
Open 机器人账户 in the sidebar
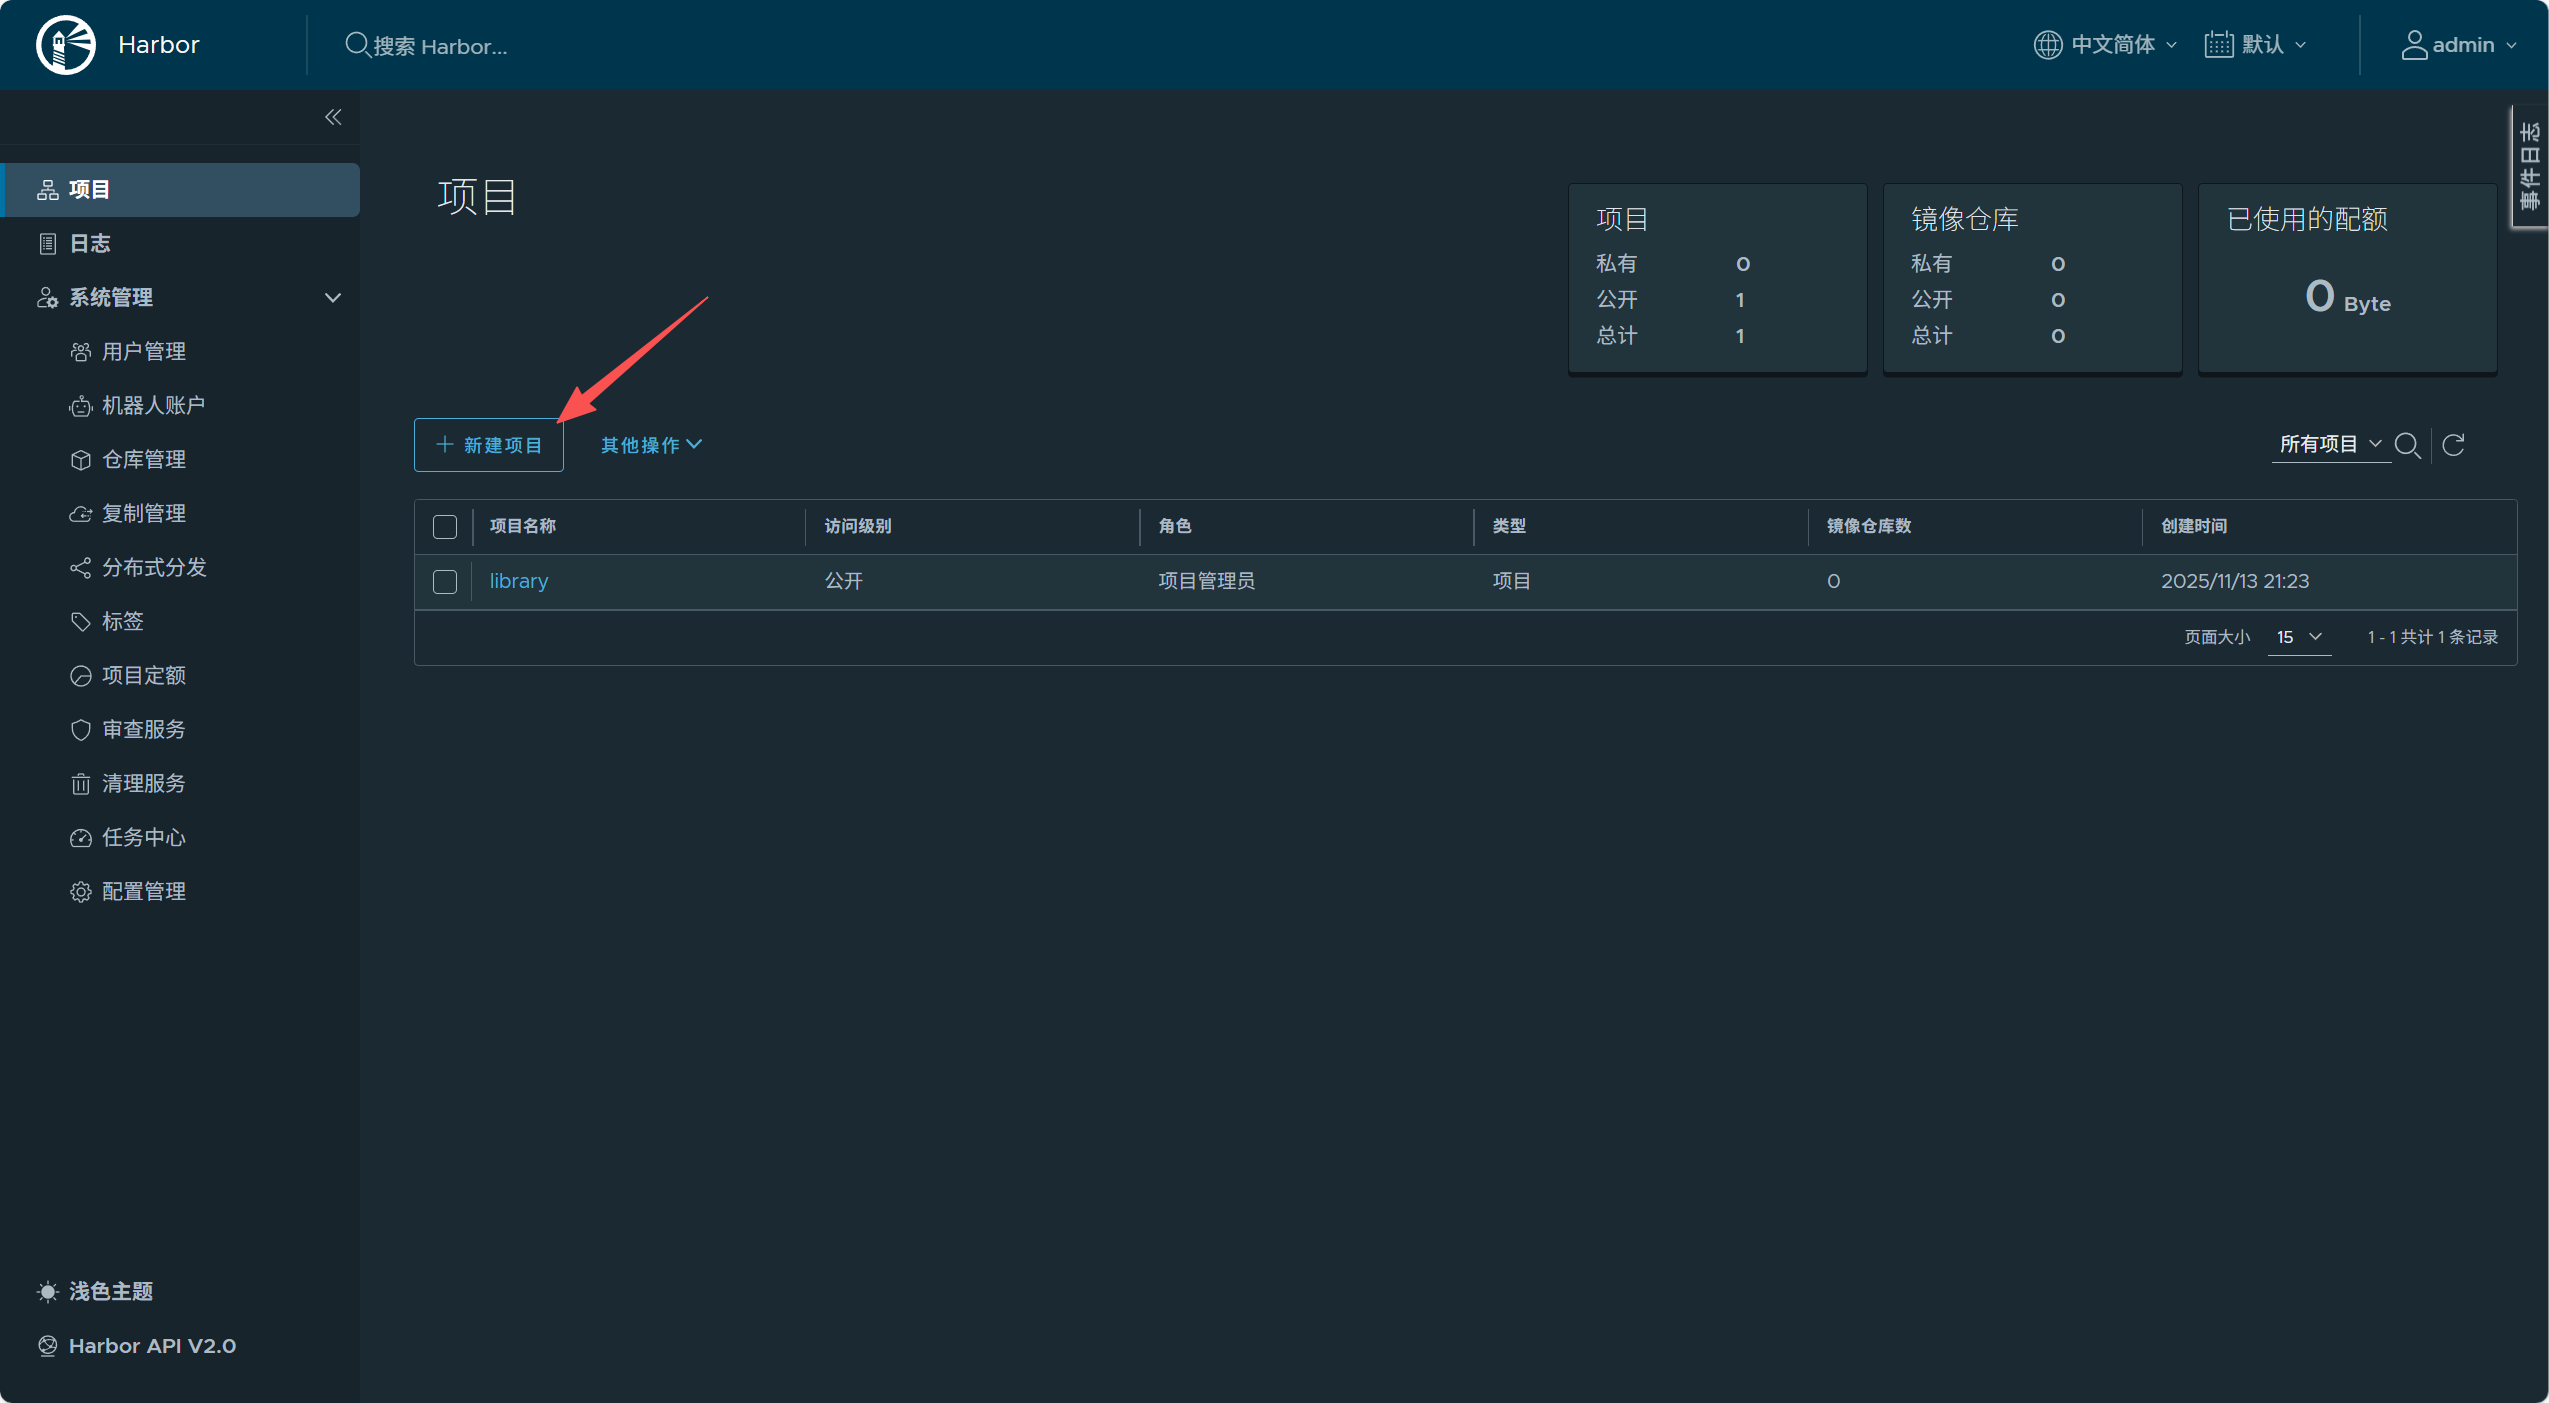point(152,405)
